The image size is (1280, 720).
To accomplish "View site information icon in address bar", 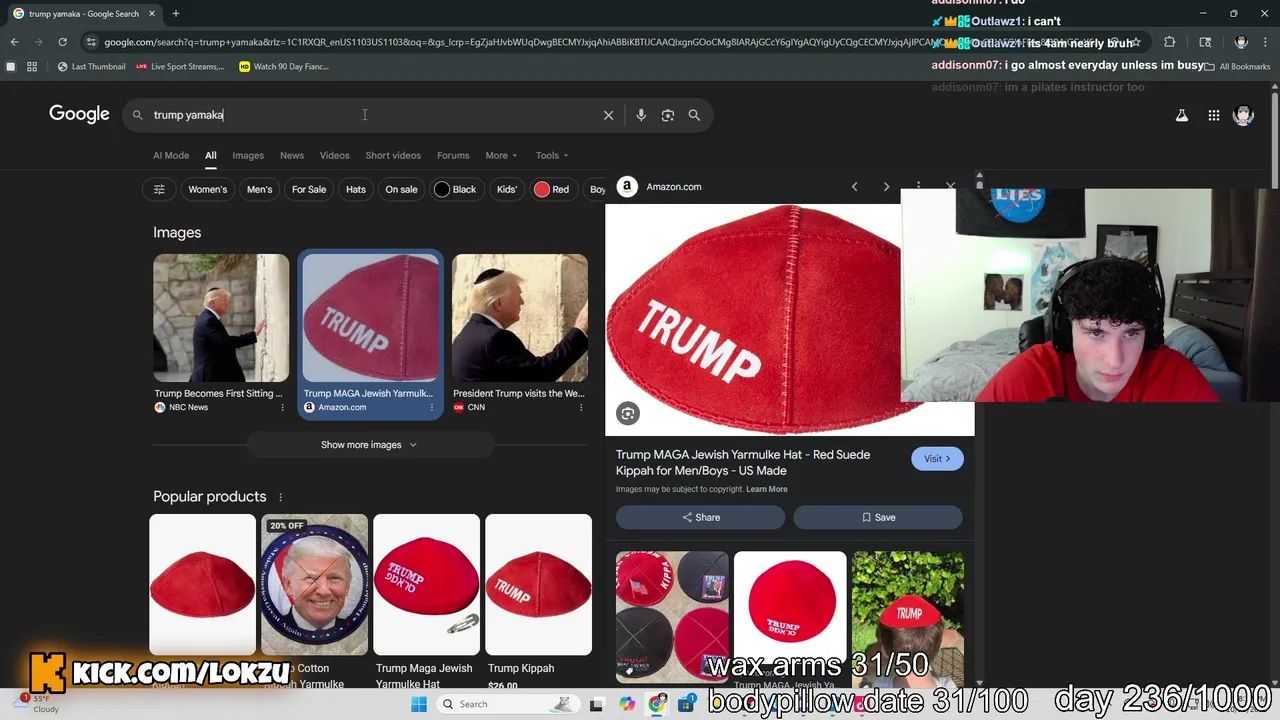I will click(91, 42).
